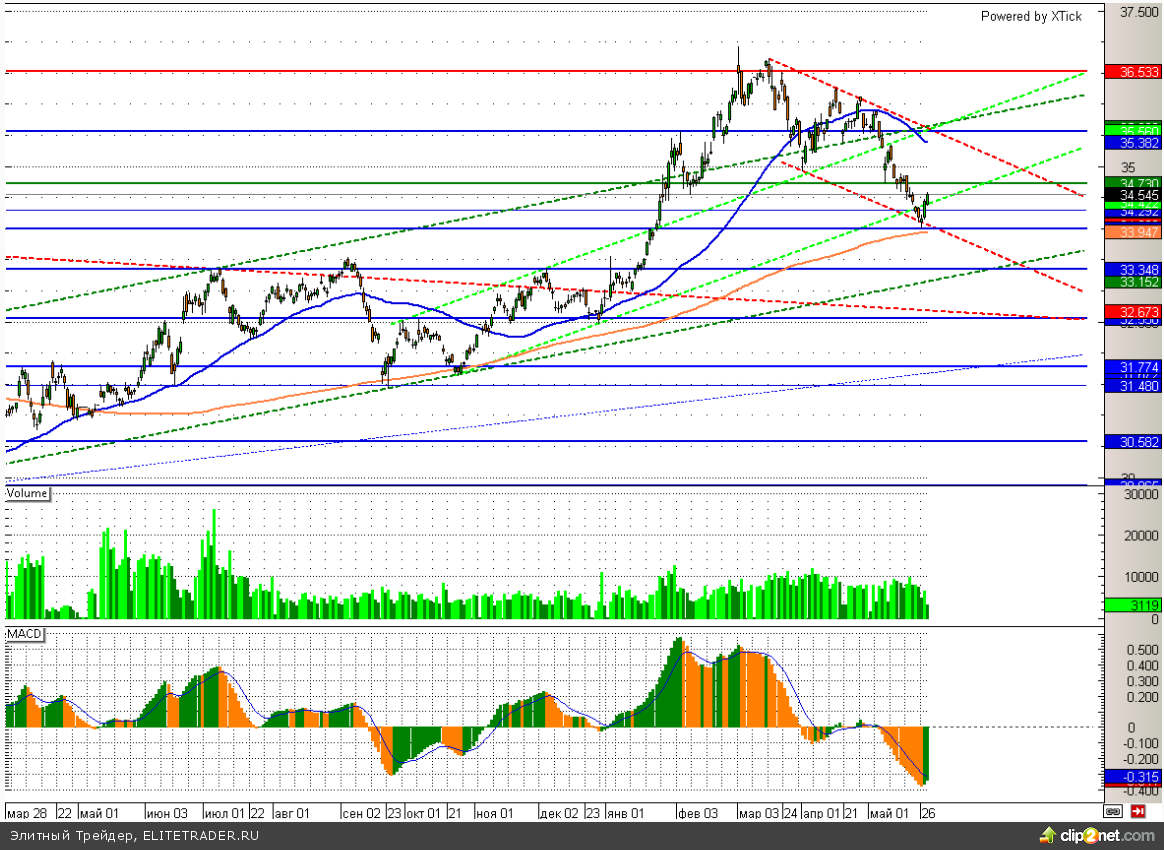Viewport: 1164px width, 850px height.
Task: Click the Volume panel label
Action: pyautogui.click(x=27, y=493)
